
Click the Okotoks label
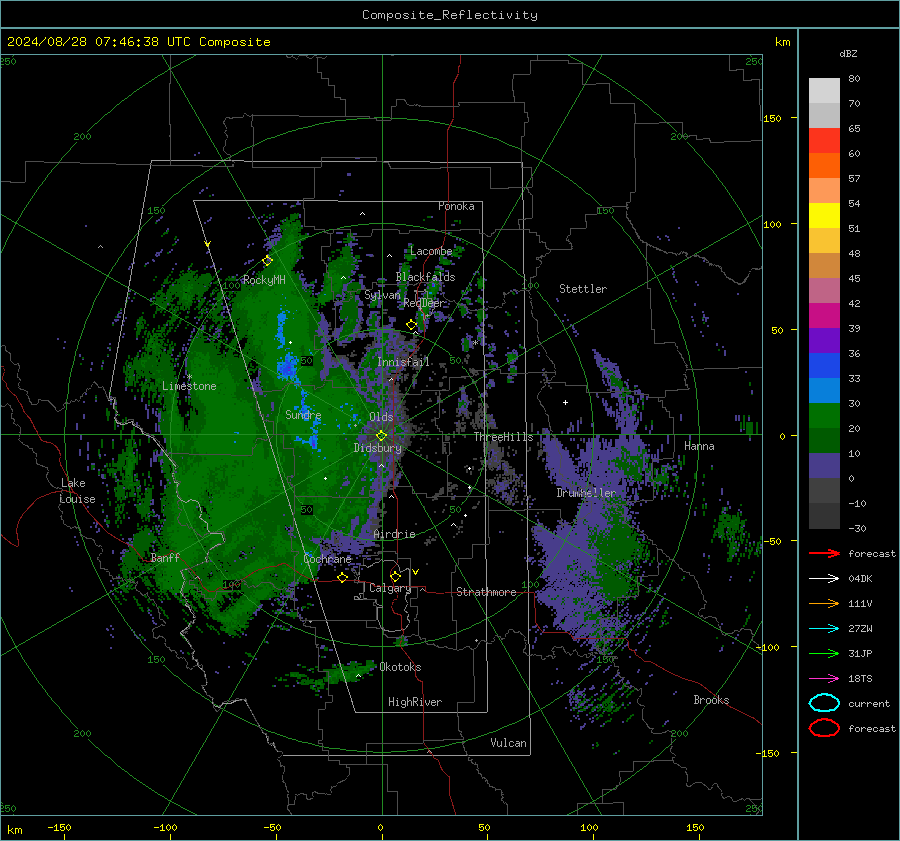coord(400,667)
